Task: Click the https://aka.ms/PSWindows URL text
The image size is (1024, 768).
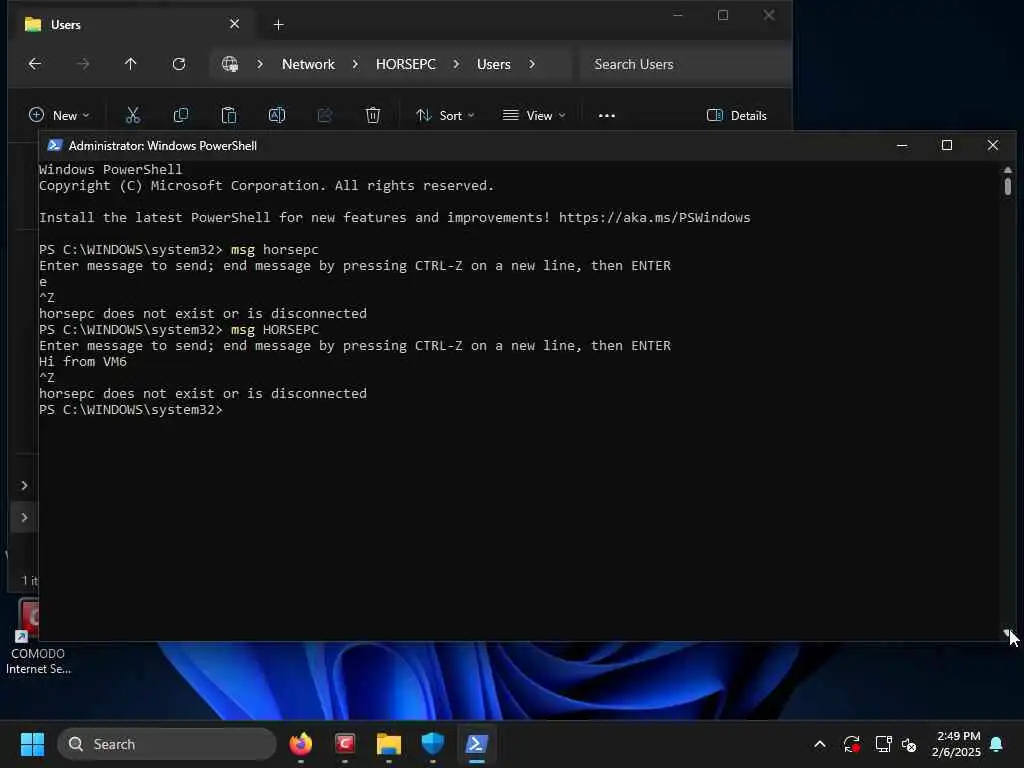Action: [654, 217]
